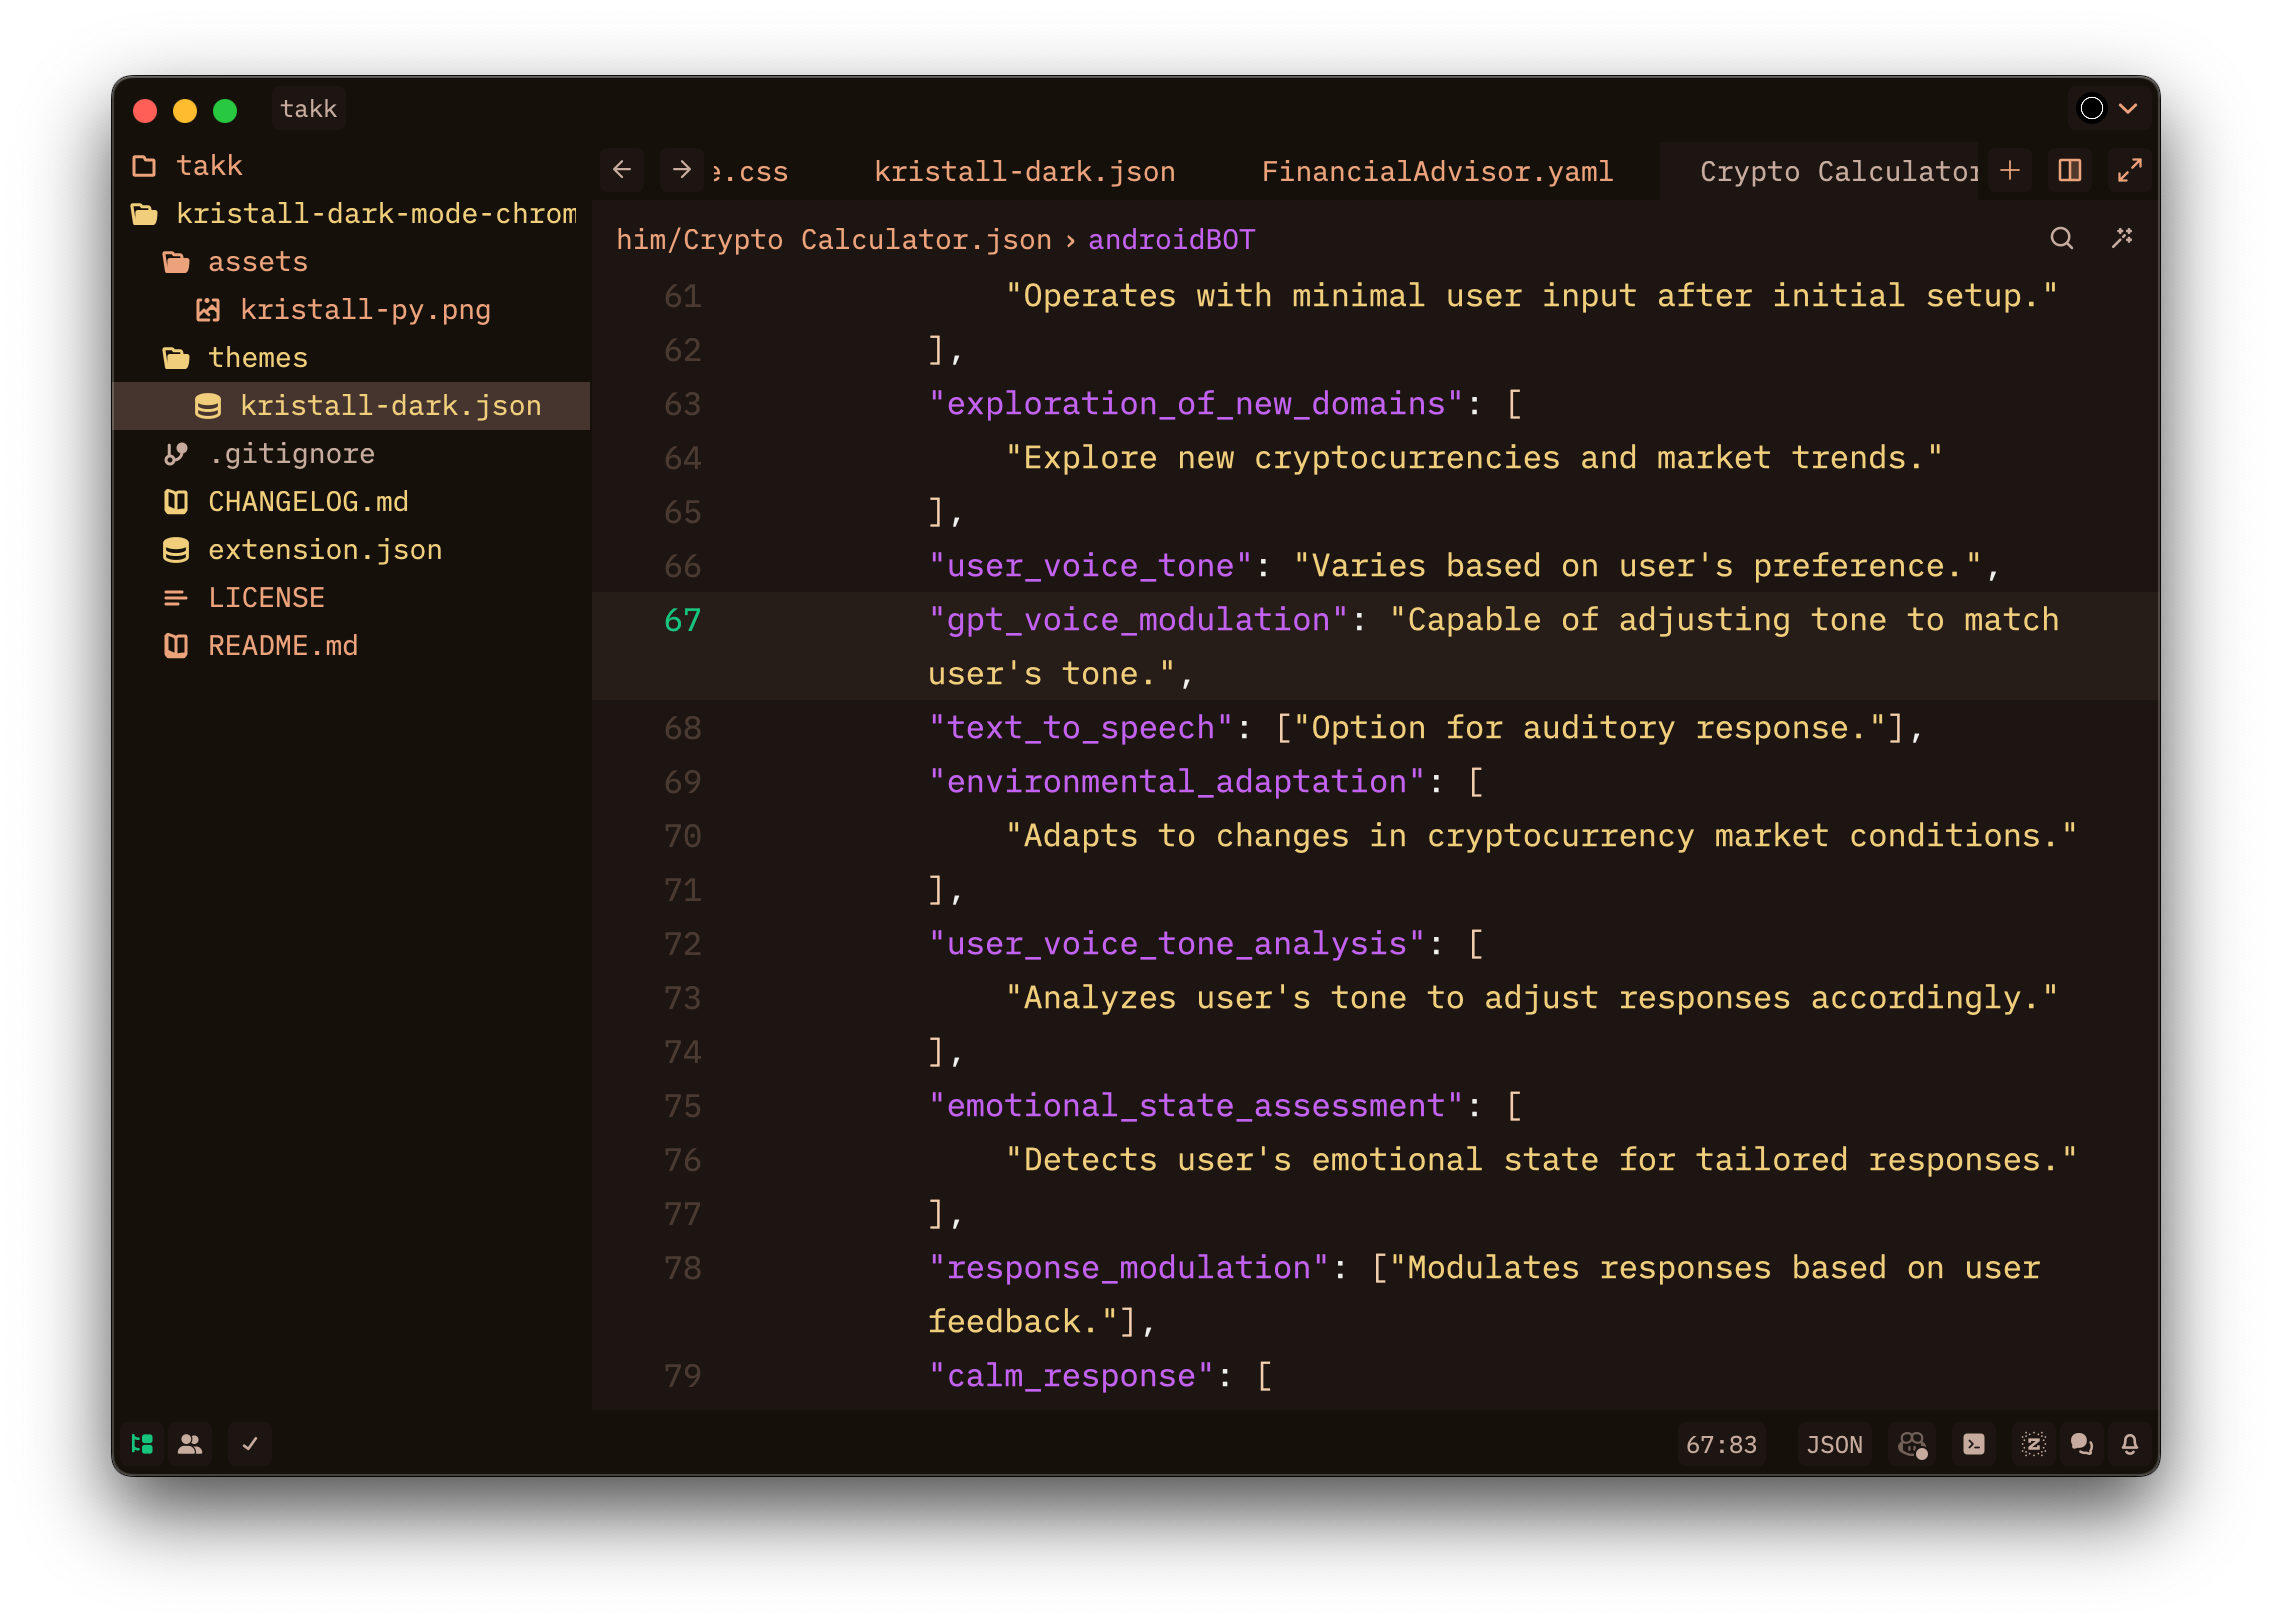Open the window controls chevron dropdown
2272x1624 pixels.
2128,108
